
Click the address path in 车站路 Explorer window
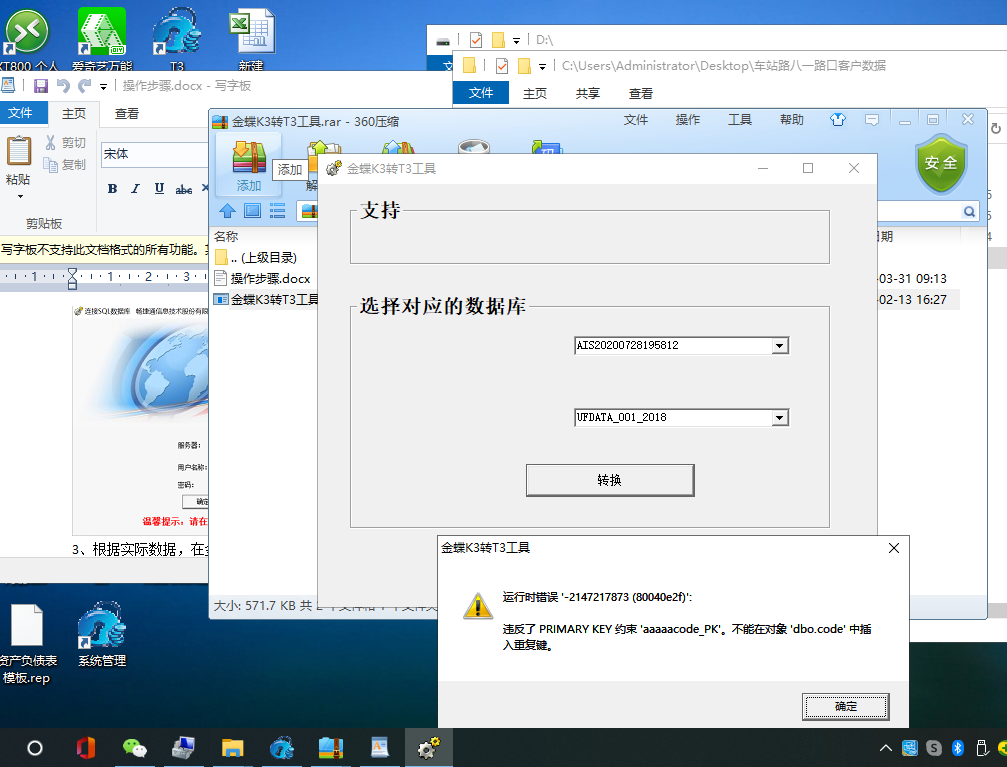[724, 66]
